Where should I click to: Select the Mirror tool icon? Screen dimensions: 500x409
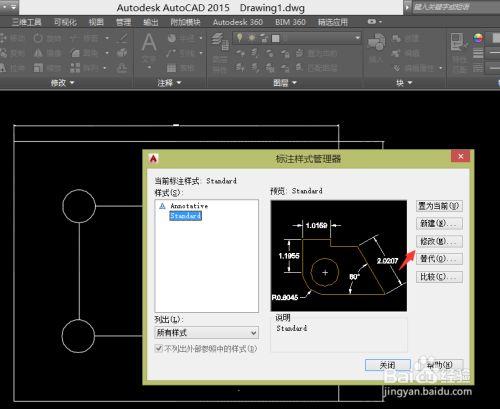38,53
